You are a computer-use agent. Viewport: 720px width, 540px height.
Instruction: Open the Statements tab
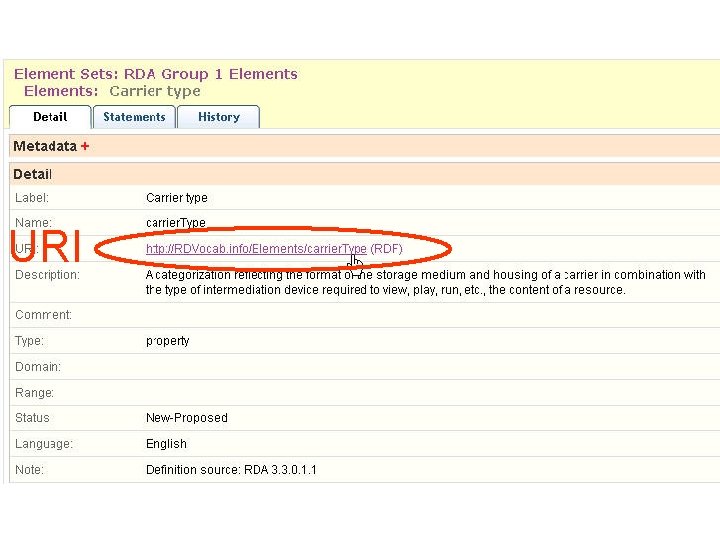tap(134, 117)
